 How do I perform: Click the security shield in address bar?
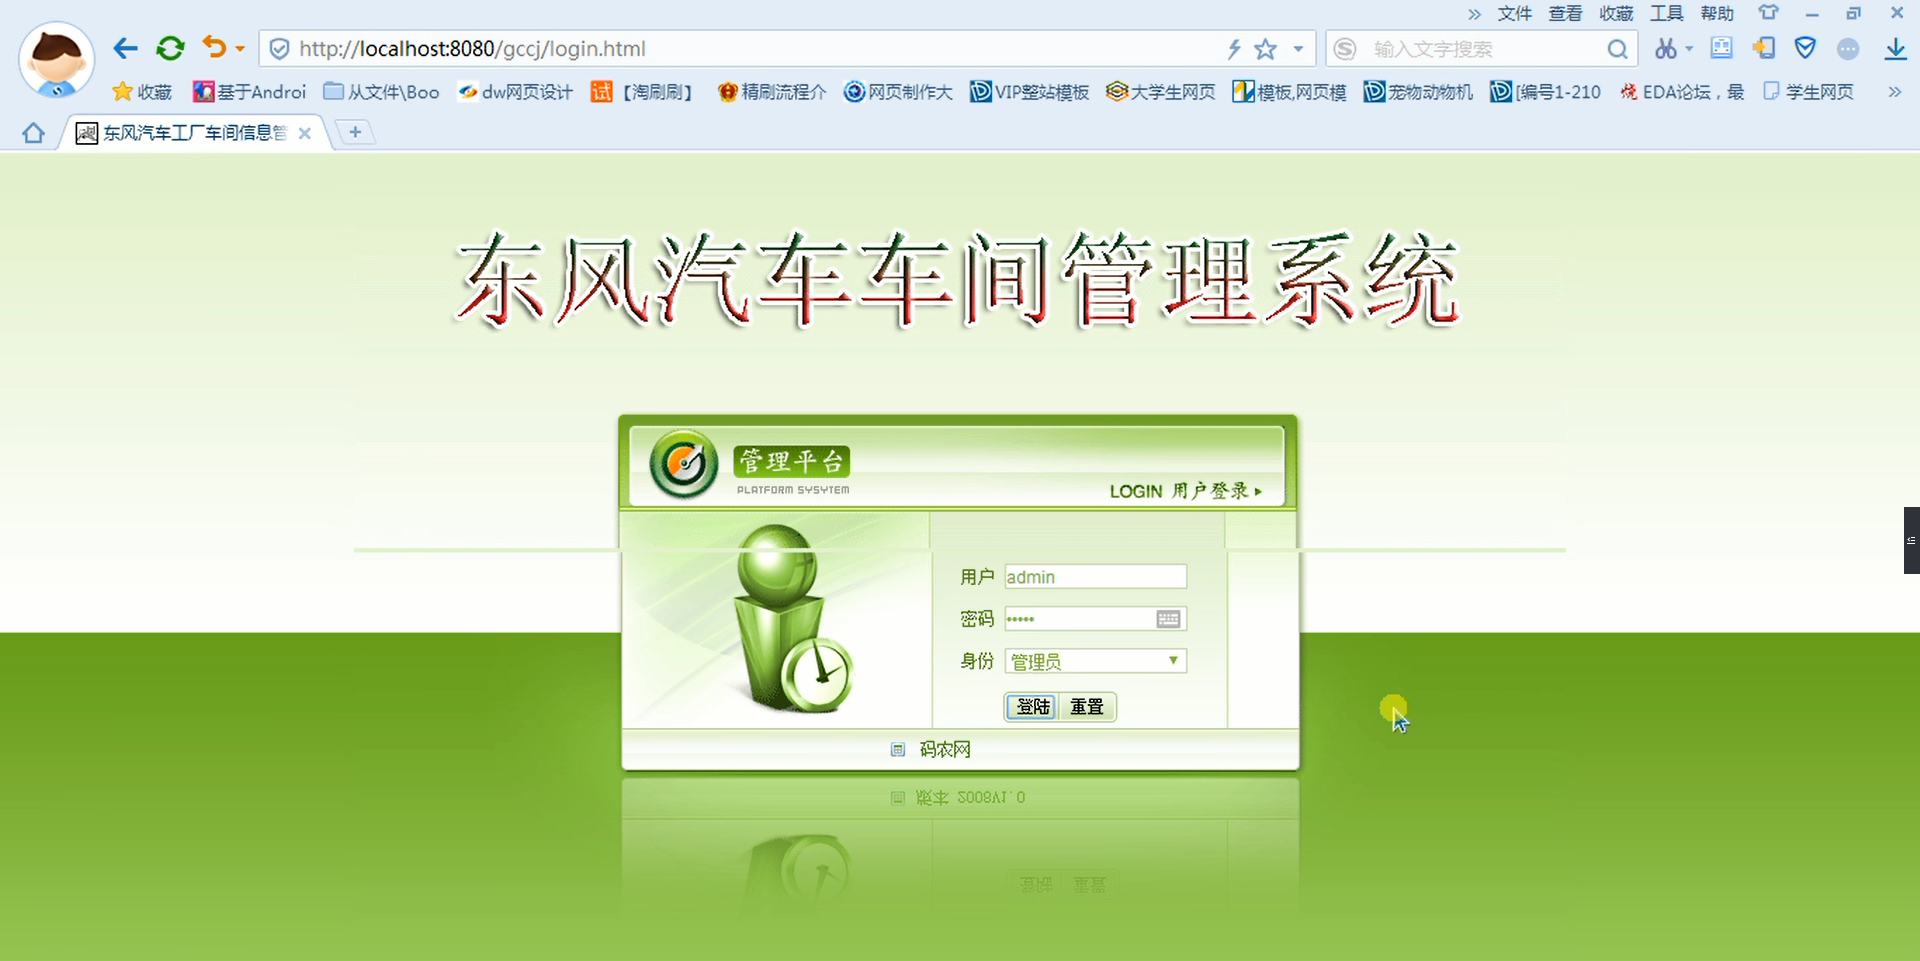(x=280, y=49)
